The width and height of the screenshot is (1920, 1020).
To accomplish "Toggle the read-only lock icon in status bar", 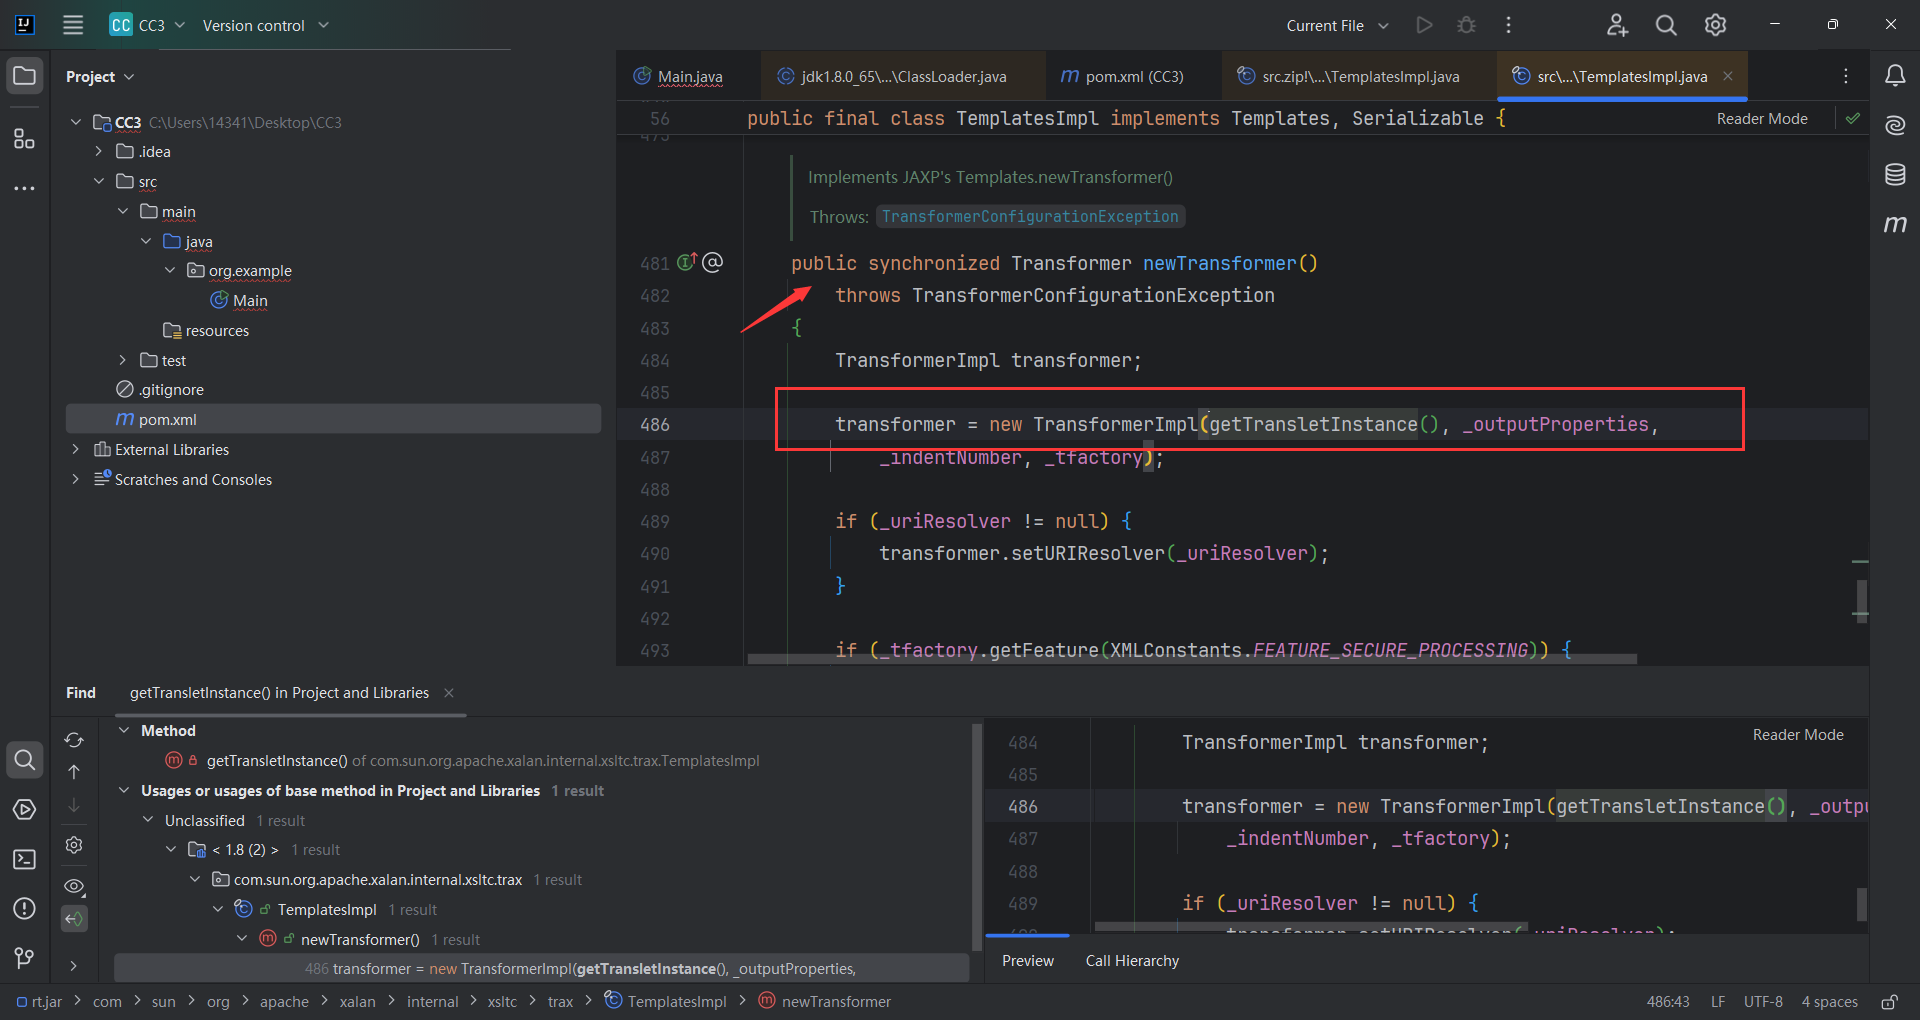I will [x=1890, y=1001].
